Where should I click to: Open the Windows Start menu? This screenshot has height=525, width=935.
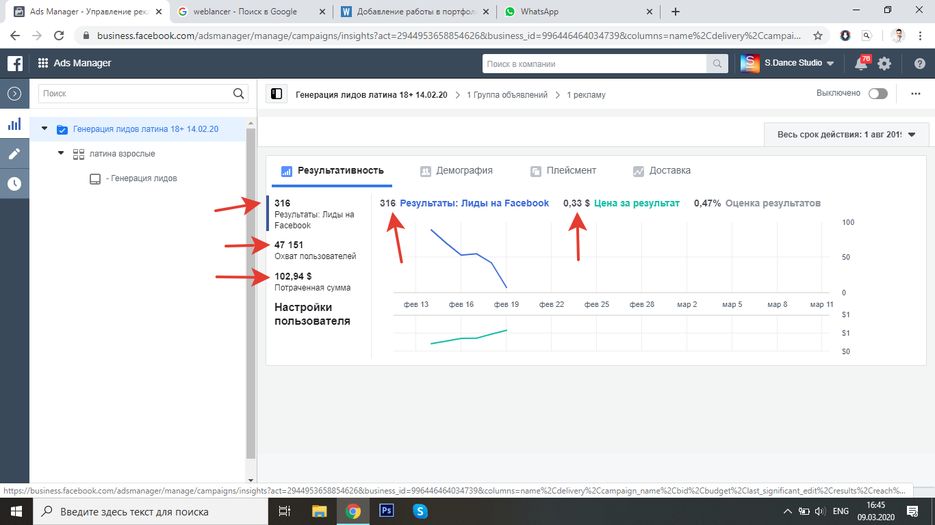coord(16,511)
